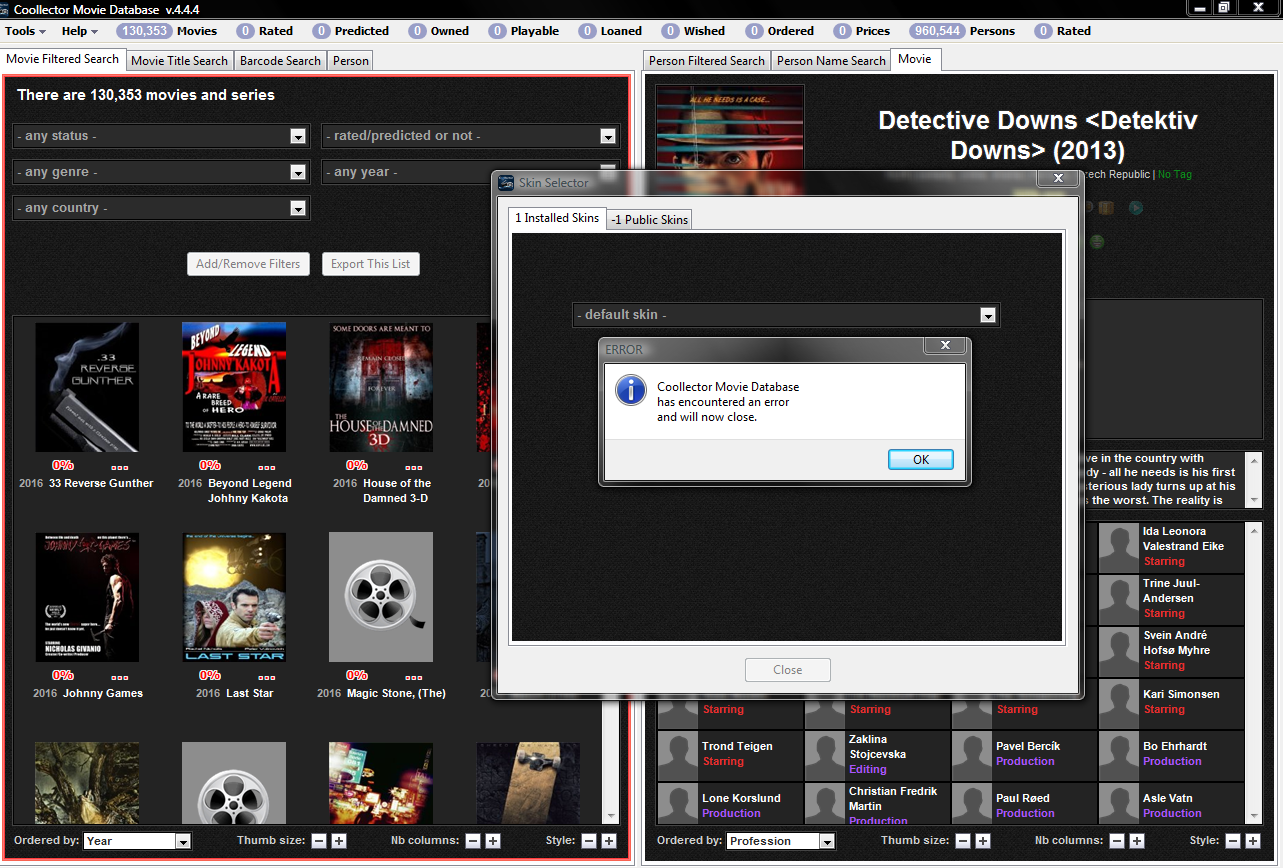
Task: Click the 0 Loaned counter in header
Action: point(610,31)
